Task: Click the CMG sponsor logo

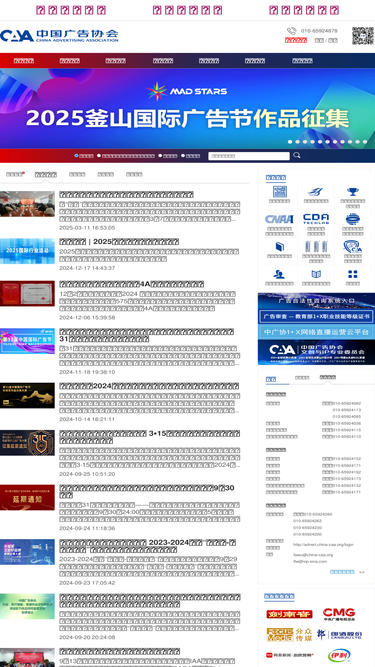Action: (339, 613)
